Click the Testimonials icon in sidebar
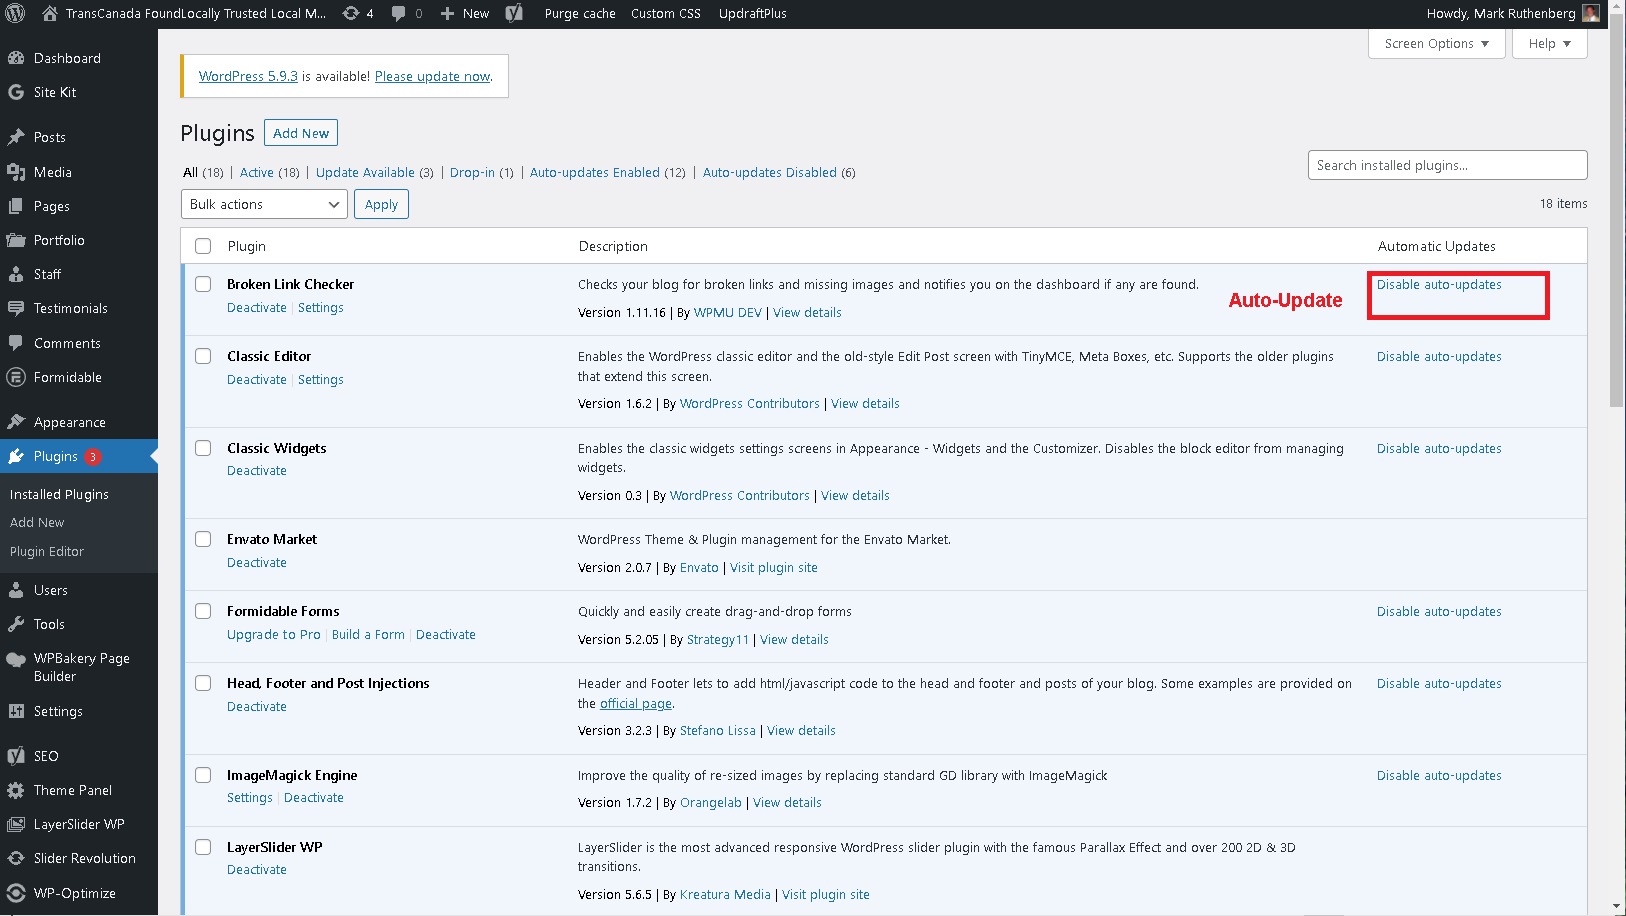This screenshot has height=916, width=1626. (x=16, y=308)
